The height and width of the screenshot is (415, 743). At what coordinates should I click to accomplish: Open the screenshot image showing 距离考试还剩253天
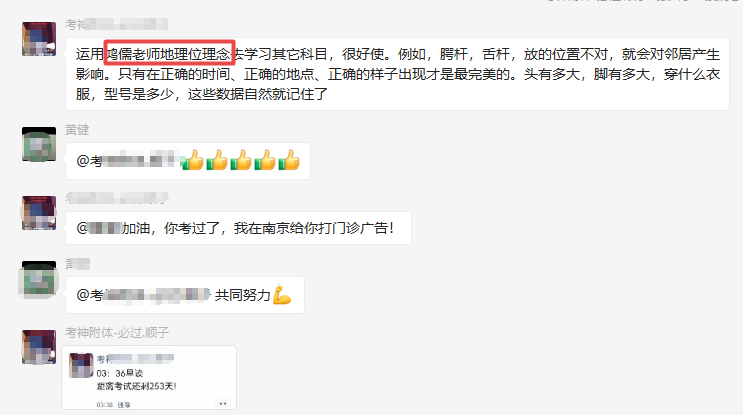[149, 378]
